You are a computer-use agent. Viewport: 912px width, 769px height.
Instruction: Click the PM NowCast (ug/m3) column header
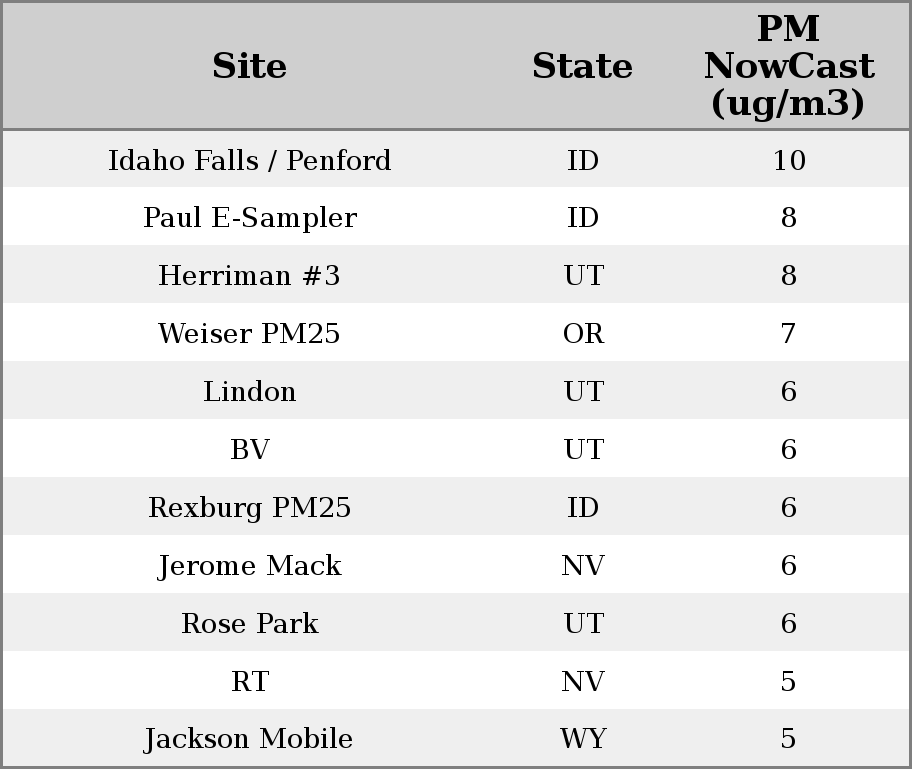coord(788,66)
